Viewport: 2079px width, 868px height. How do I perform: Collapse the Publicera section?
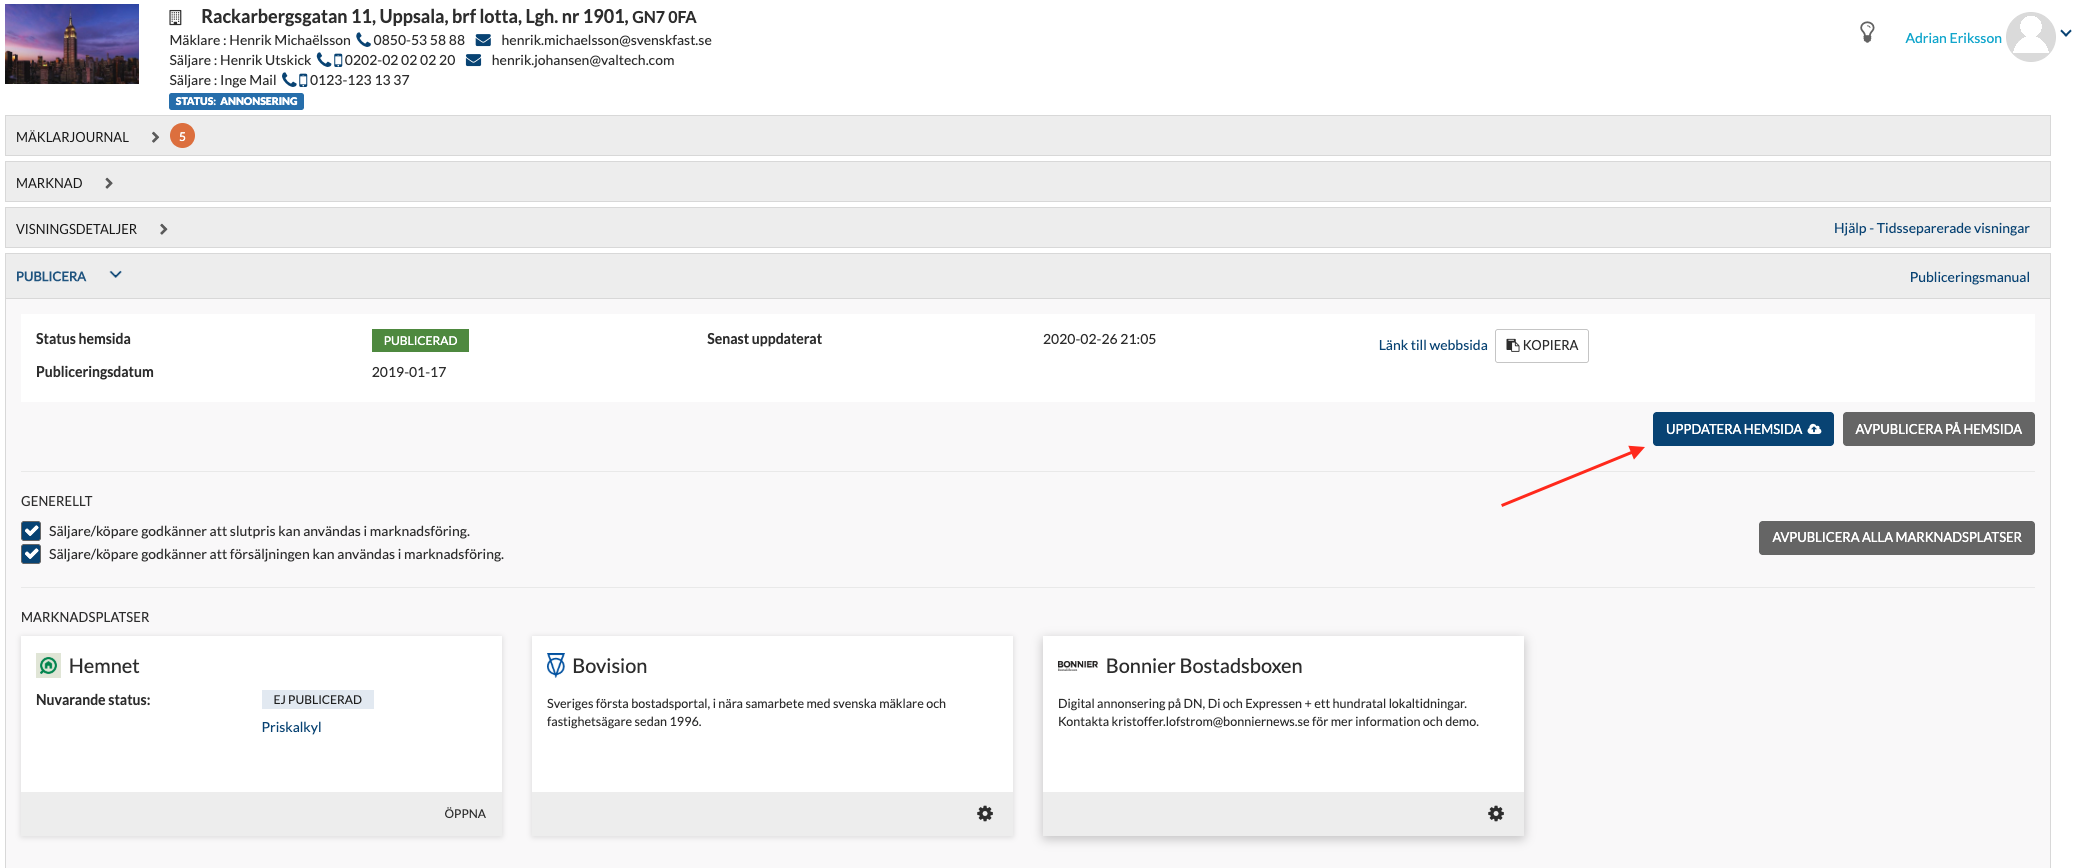[115, 275]
